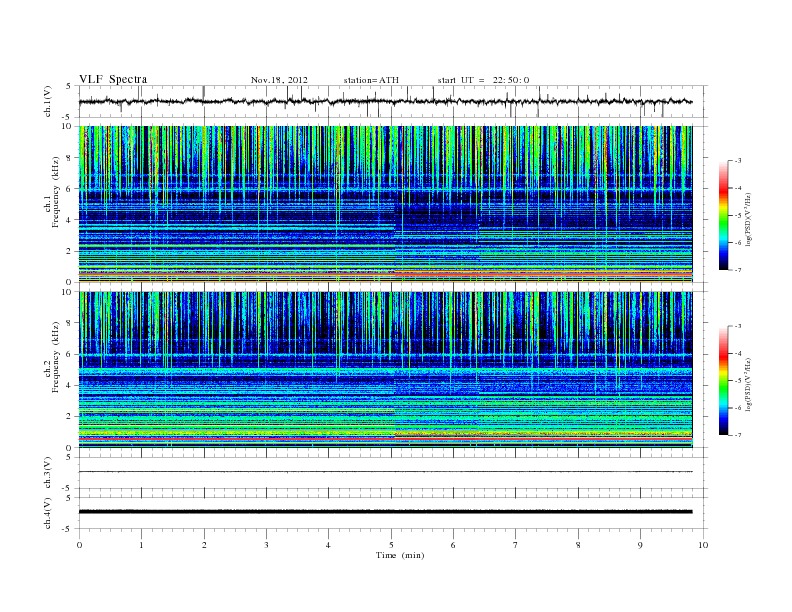Click the ch.3 flat voltage trace
Screen dimensions: 792x612
(x=385, y=472)
